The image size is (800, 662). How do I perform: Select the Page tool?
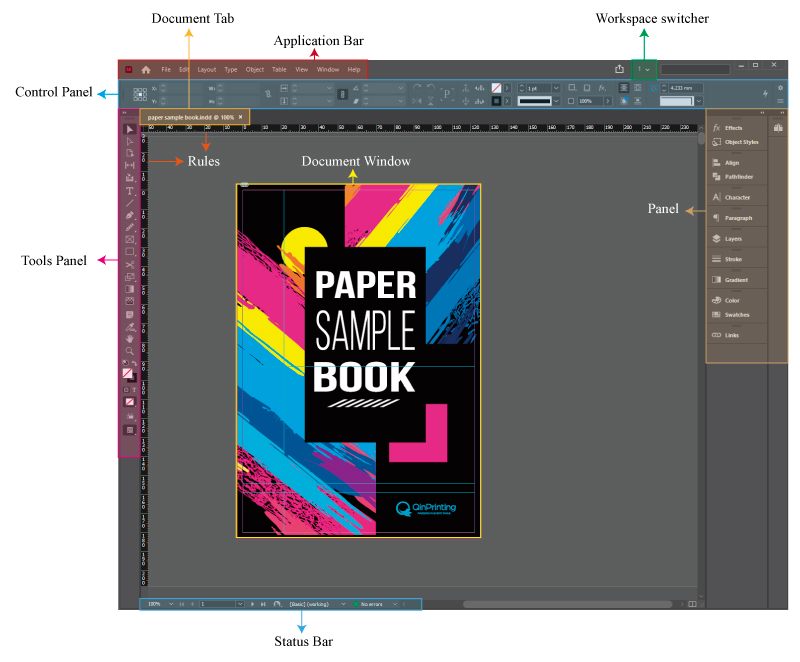(130, 153)
